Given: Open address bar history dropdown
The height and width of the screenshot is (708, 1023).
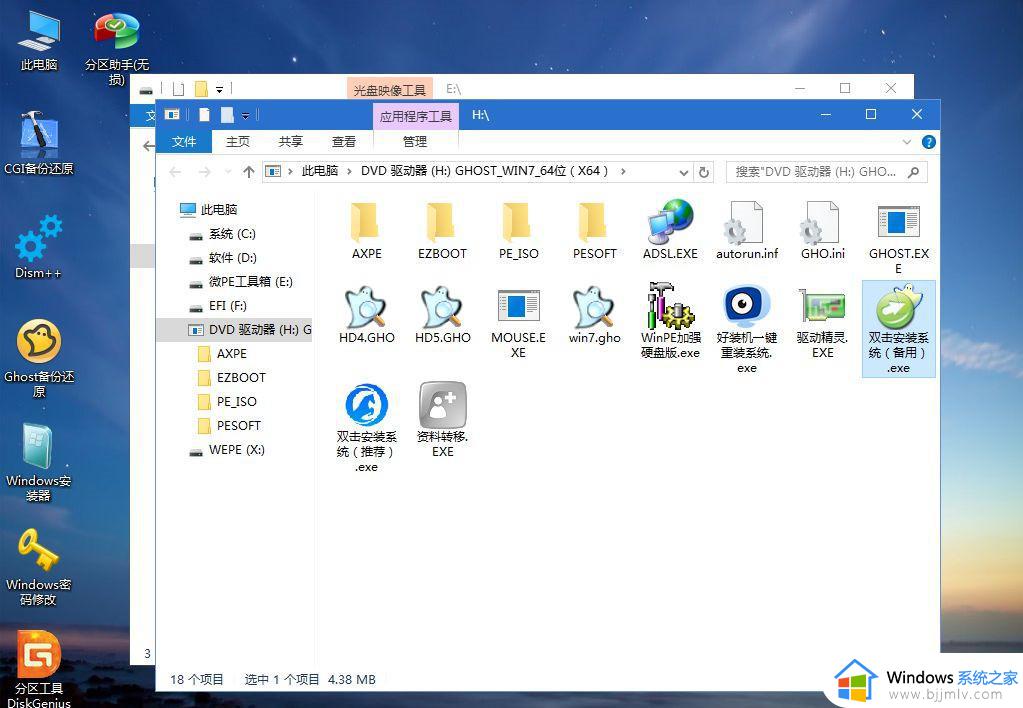Looking at the screenshot, I should 683,173.
